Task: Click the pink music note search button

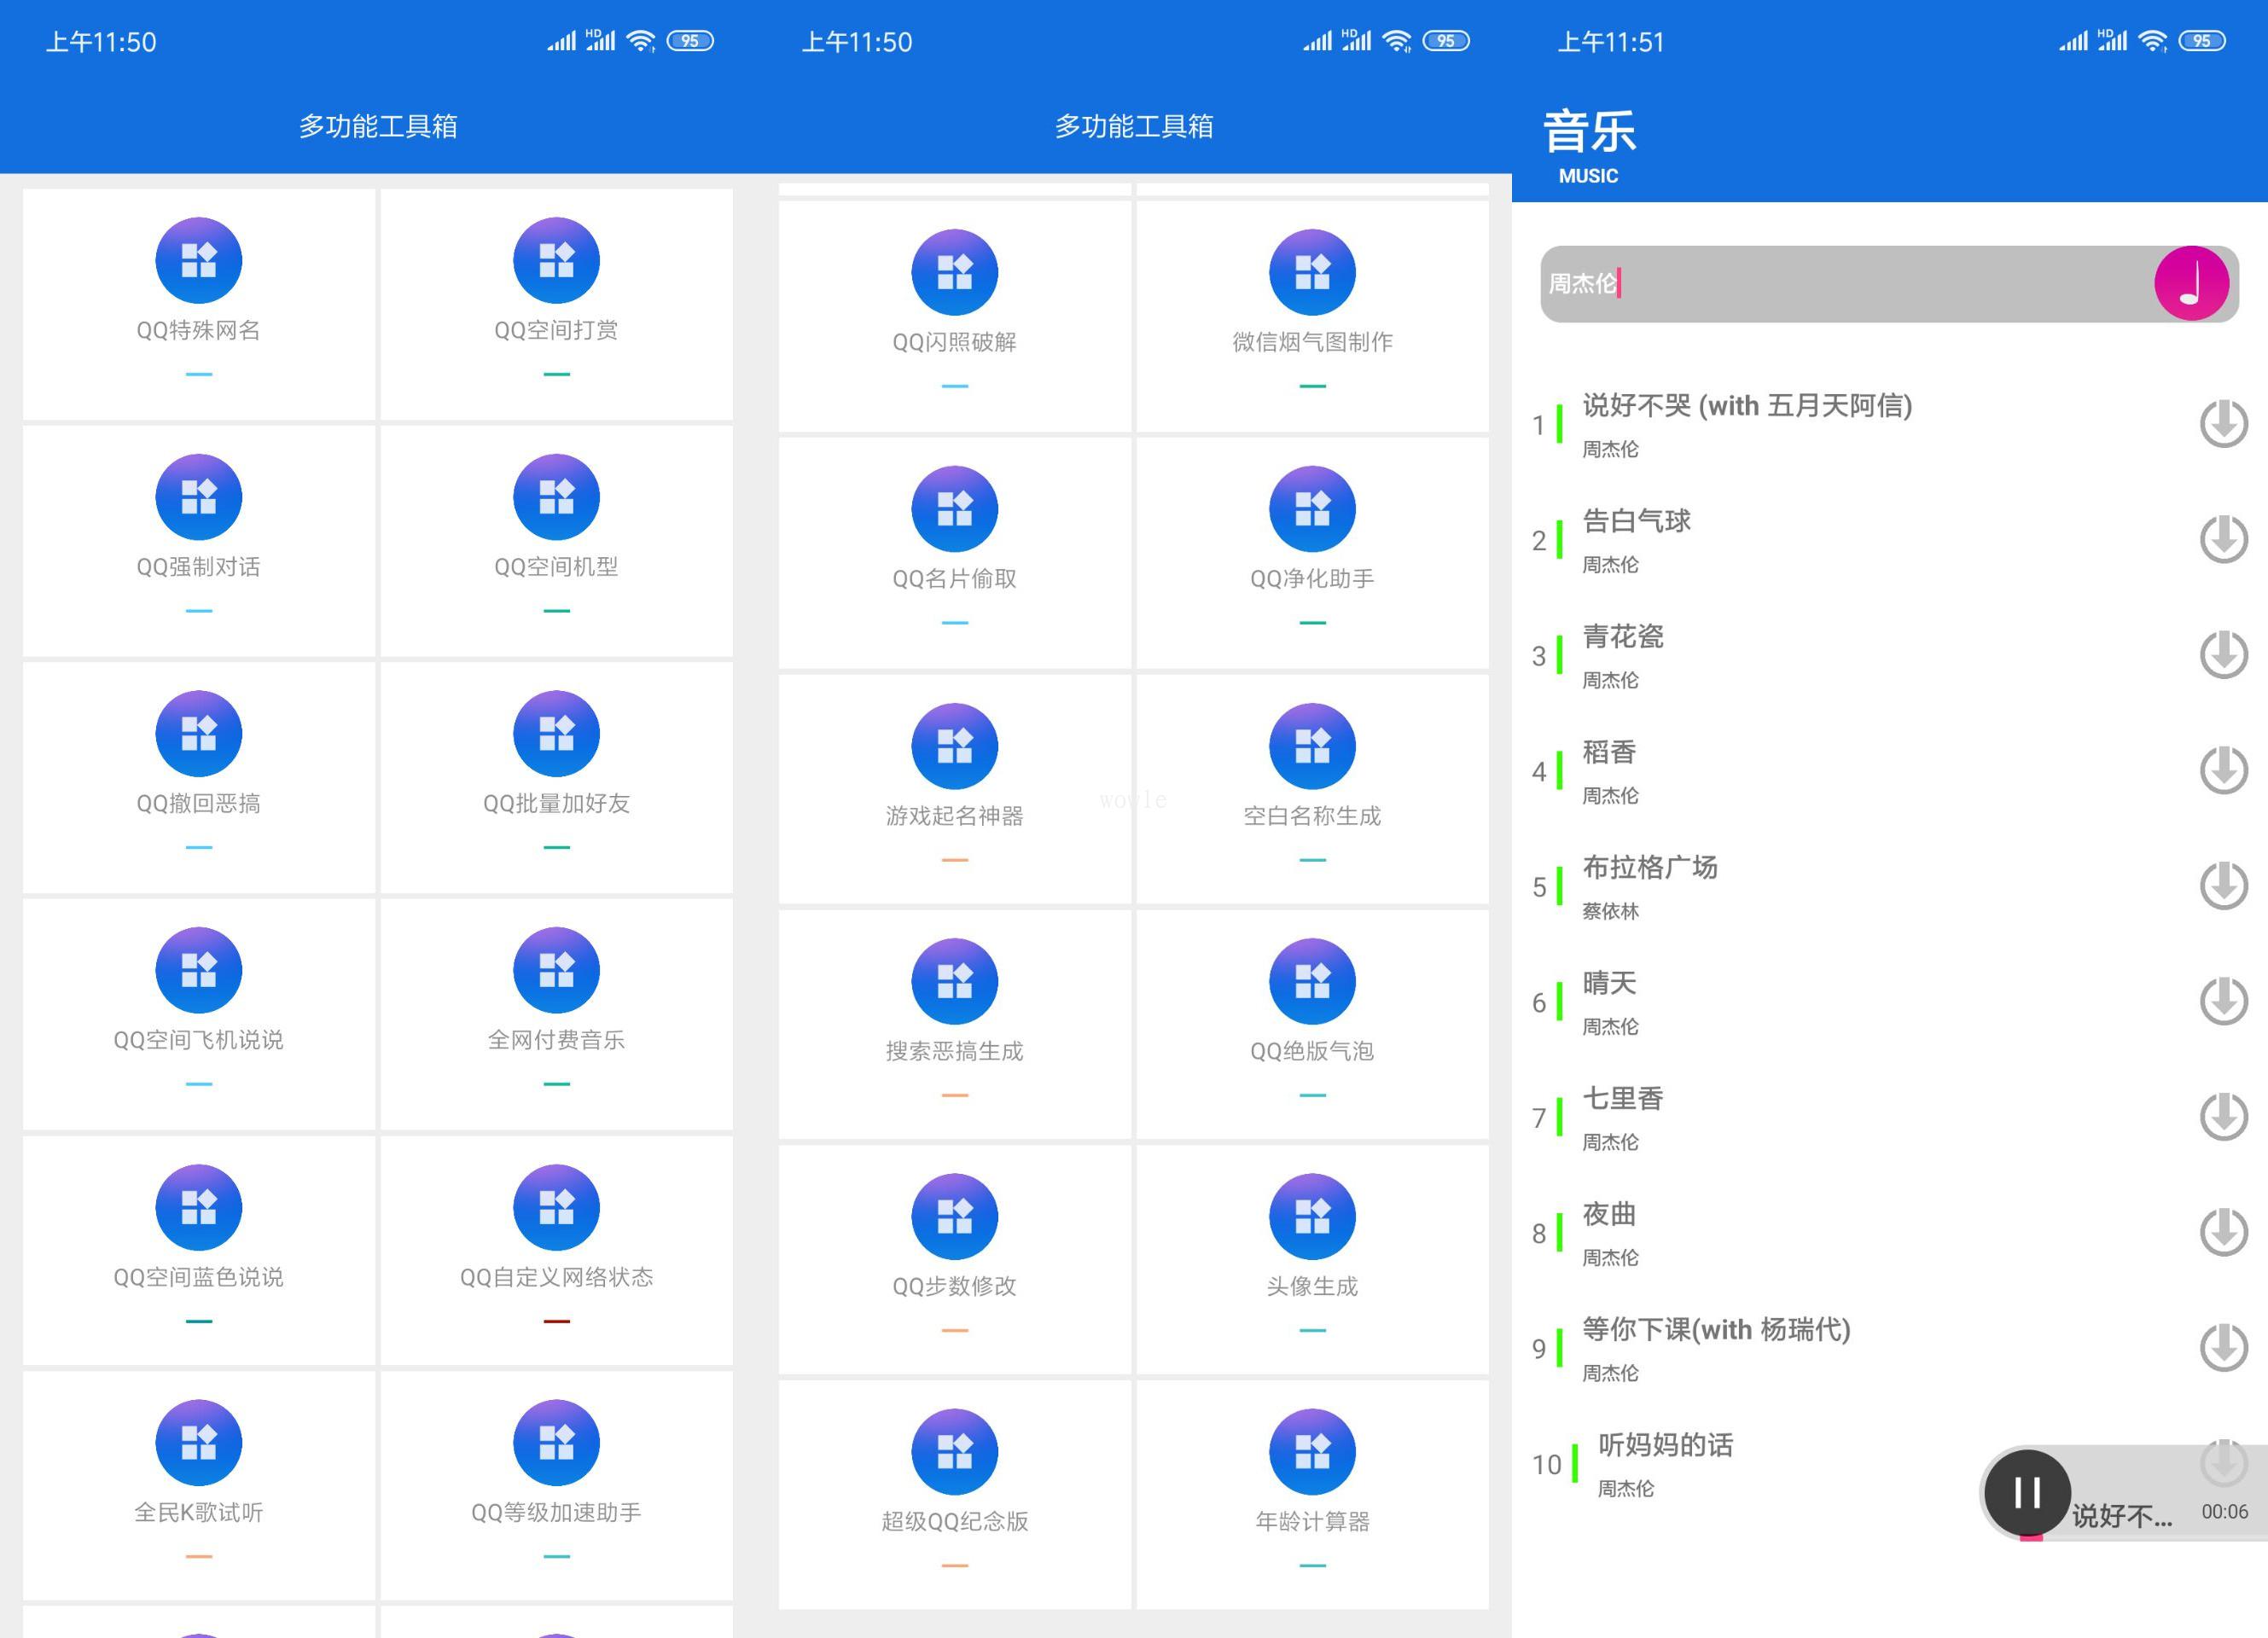Action: pos(2191,283)
